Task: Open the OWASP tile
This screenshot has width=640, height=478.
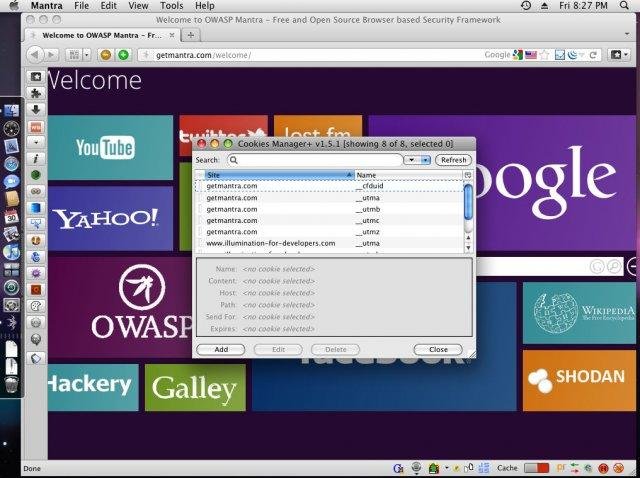Action: tap(120, 307)
